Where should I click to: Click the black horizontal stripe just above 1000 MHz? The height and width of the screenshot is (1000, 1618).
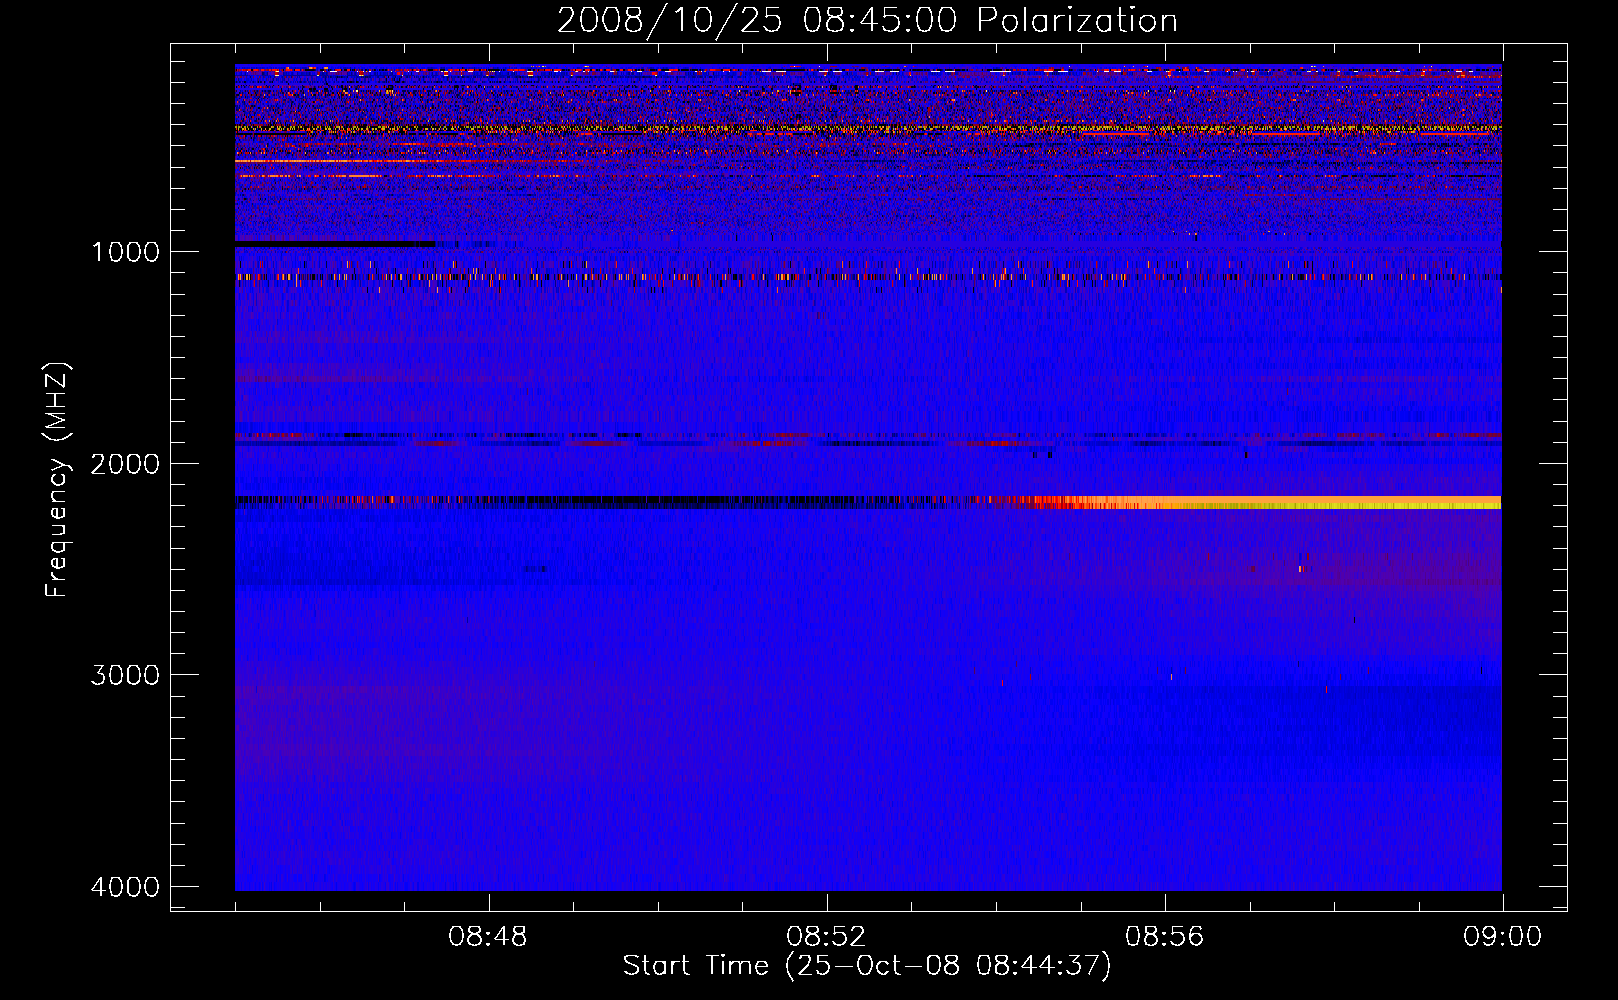pos(335,244)
